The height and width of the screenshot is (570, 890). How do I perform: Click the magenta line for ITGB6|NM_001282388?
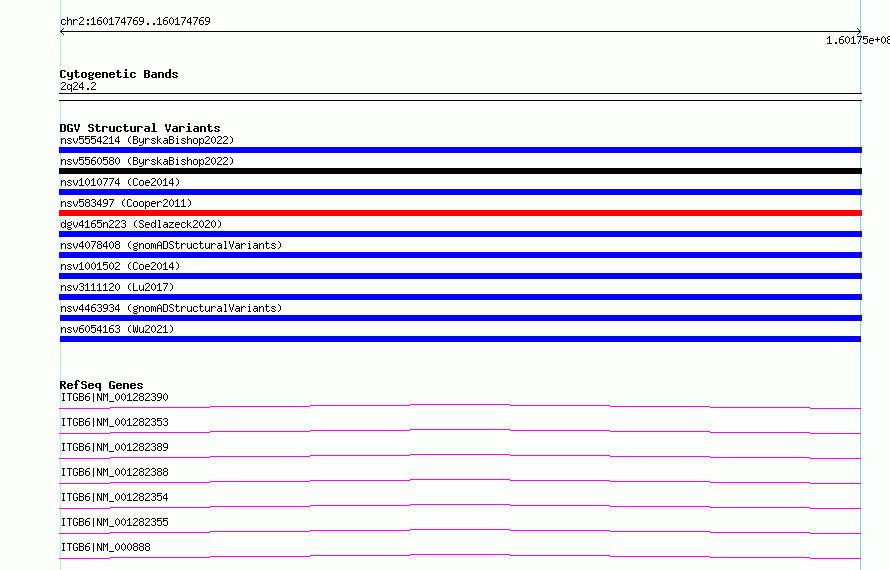460,481
